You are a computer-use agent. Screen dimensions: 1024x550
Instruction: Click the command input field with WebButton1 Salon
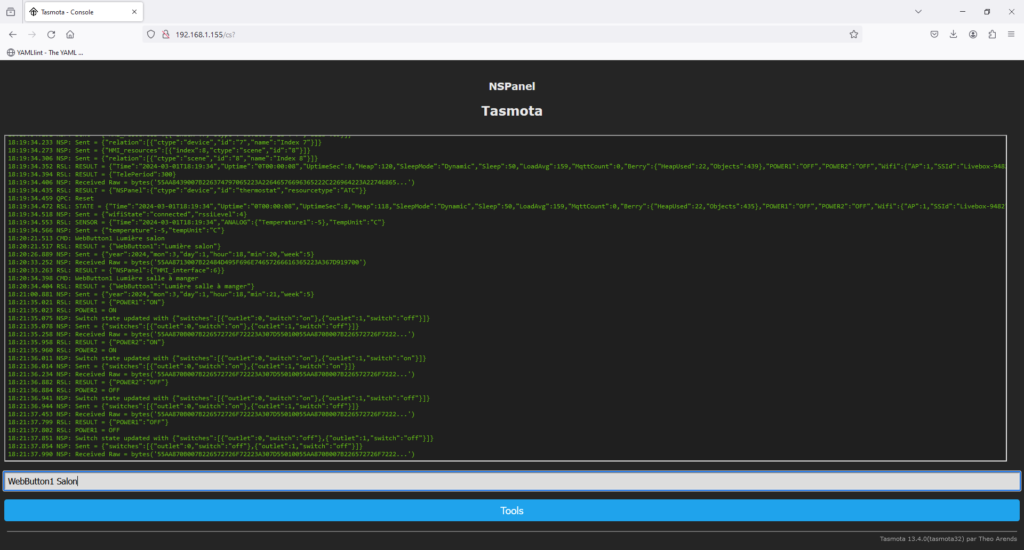tap(512, 481)
